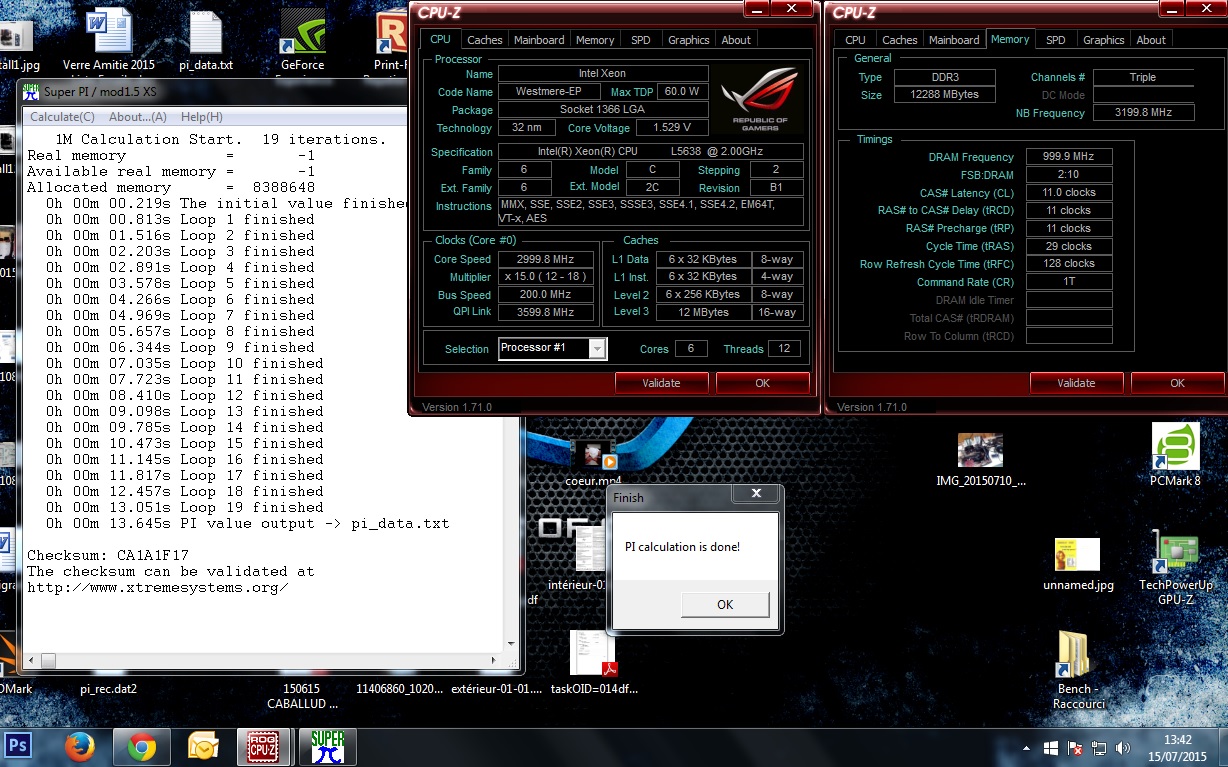Open the IMG_20150710 image file
The image size is (1228, 767).
[980, 460]
